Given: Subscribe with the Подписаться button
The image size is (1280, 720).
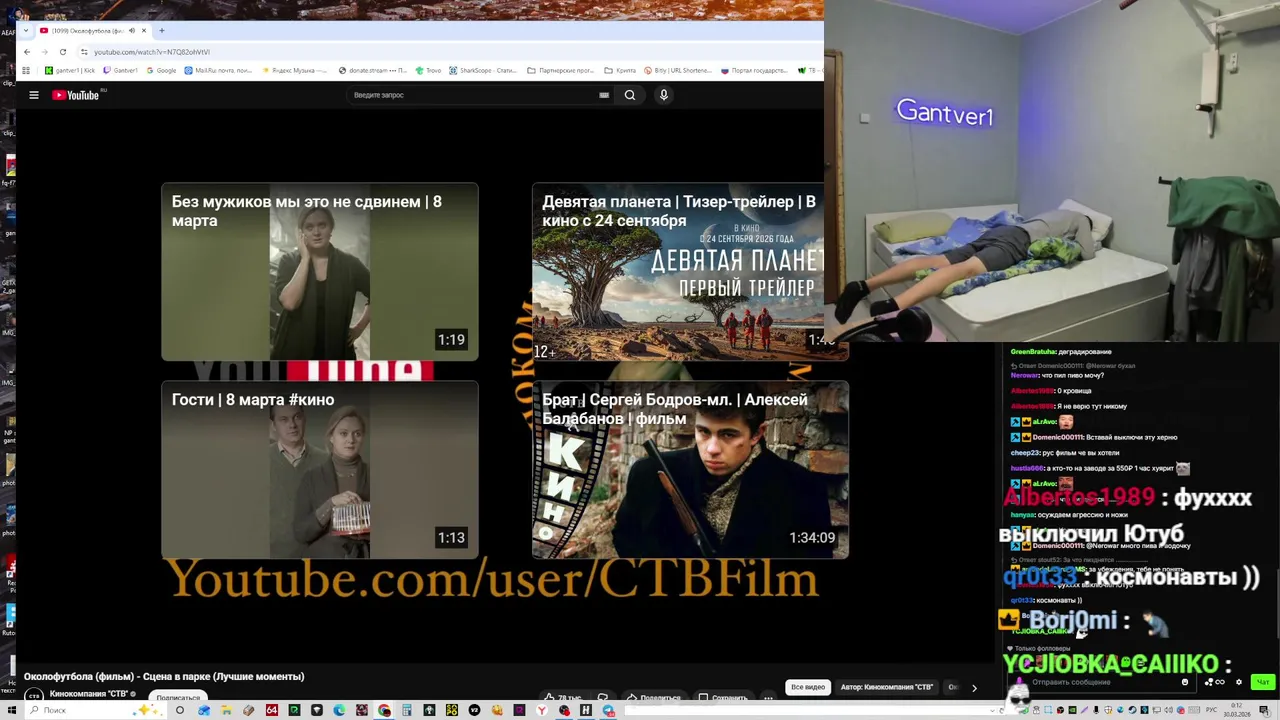Looking at the screenshot, I should [x=178, y=697].
